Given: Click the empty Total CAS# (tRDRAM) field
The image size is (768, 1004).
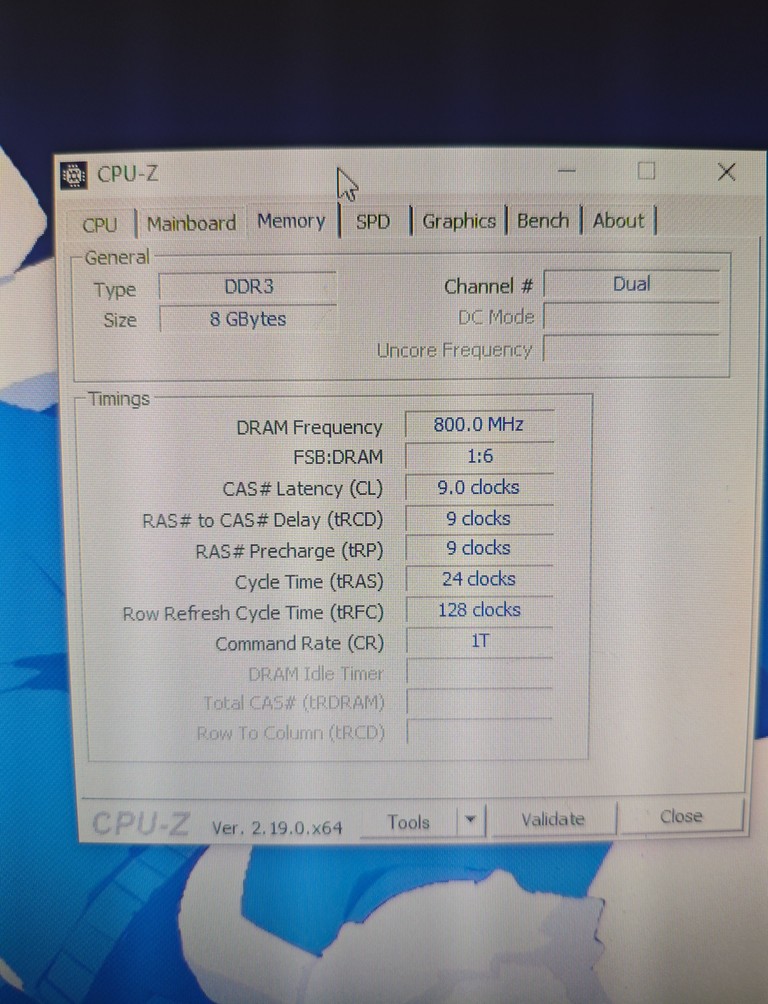Looking at the screenshot, I should click(x=479, y=702).
